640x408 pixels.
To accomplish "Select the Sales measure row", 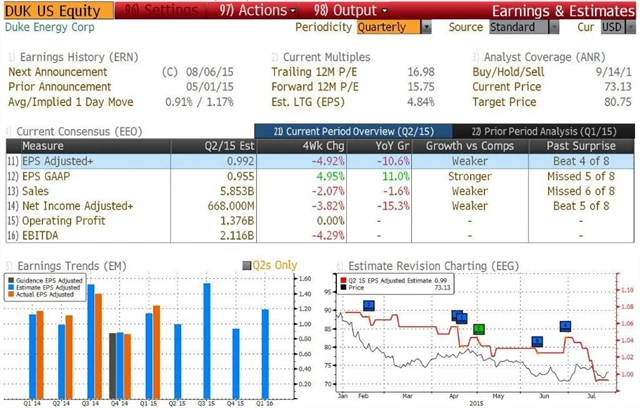I will coord(320,191).
